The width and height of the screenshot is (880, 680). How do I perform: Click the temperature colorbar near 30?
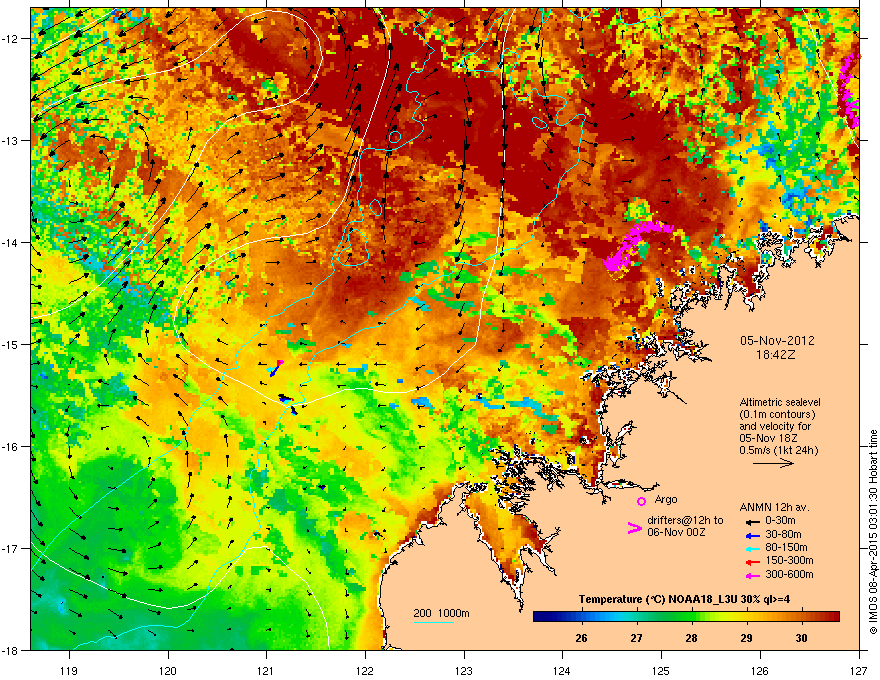(x=802, y=616)
